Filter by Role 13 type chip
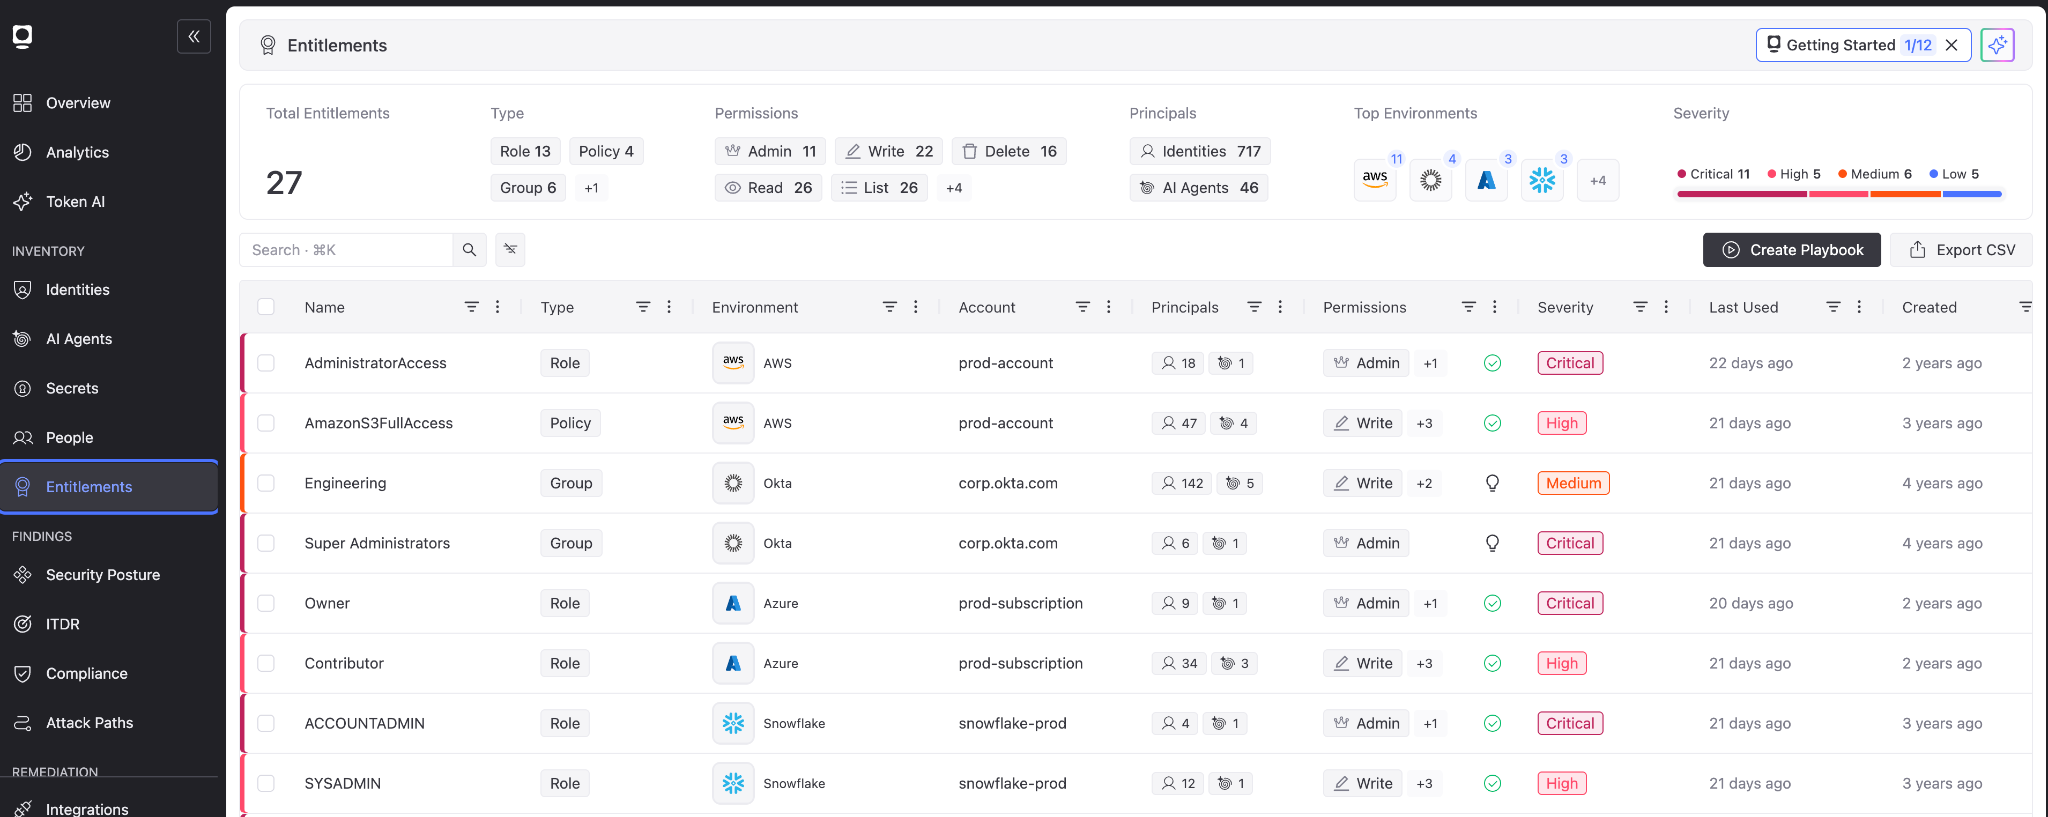Viewport: 2048px width, 817px height. (525, 151)
